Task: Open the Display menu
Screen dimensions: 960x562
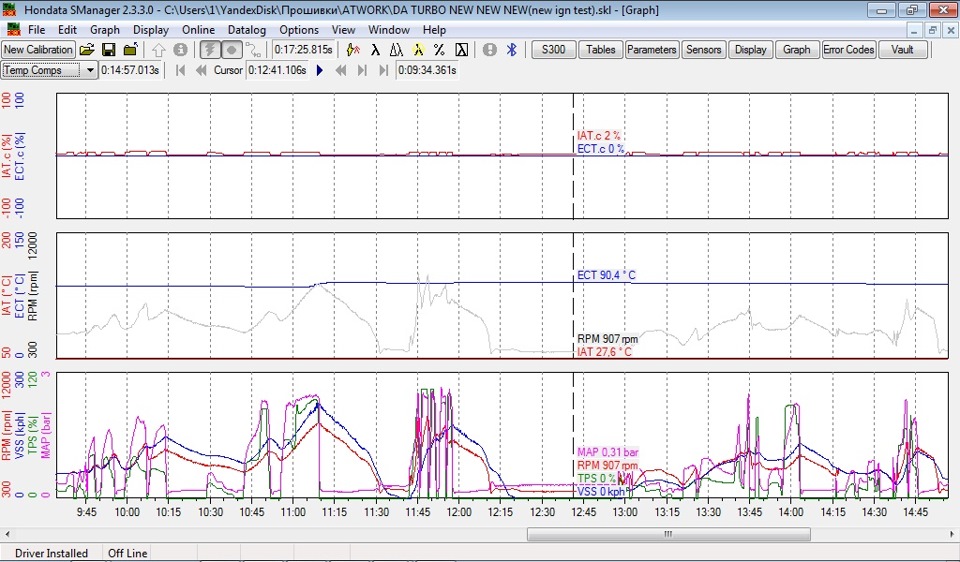Action: 151,29
